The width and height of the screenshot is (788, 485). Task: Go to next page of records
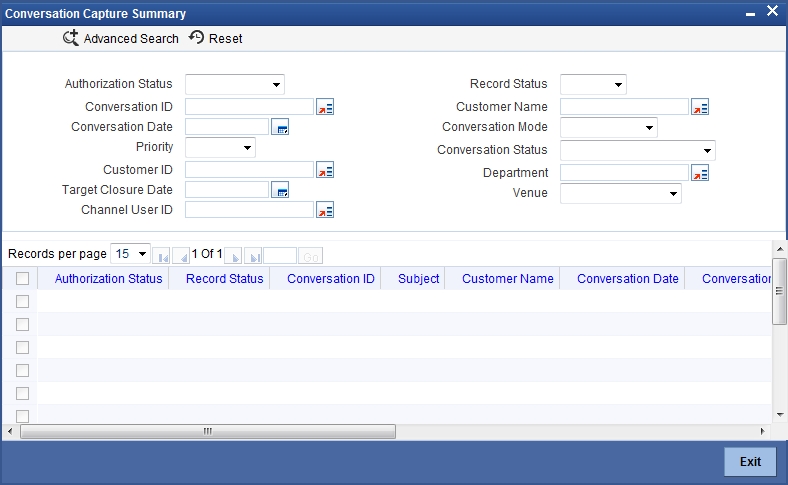point(233,256)
